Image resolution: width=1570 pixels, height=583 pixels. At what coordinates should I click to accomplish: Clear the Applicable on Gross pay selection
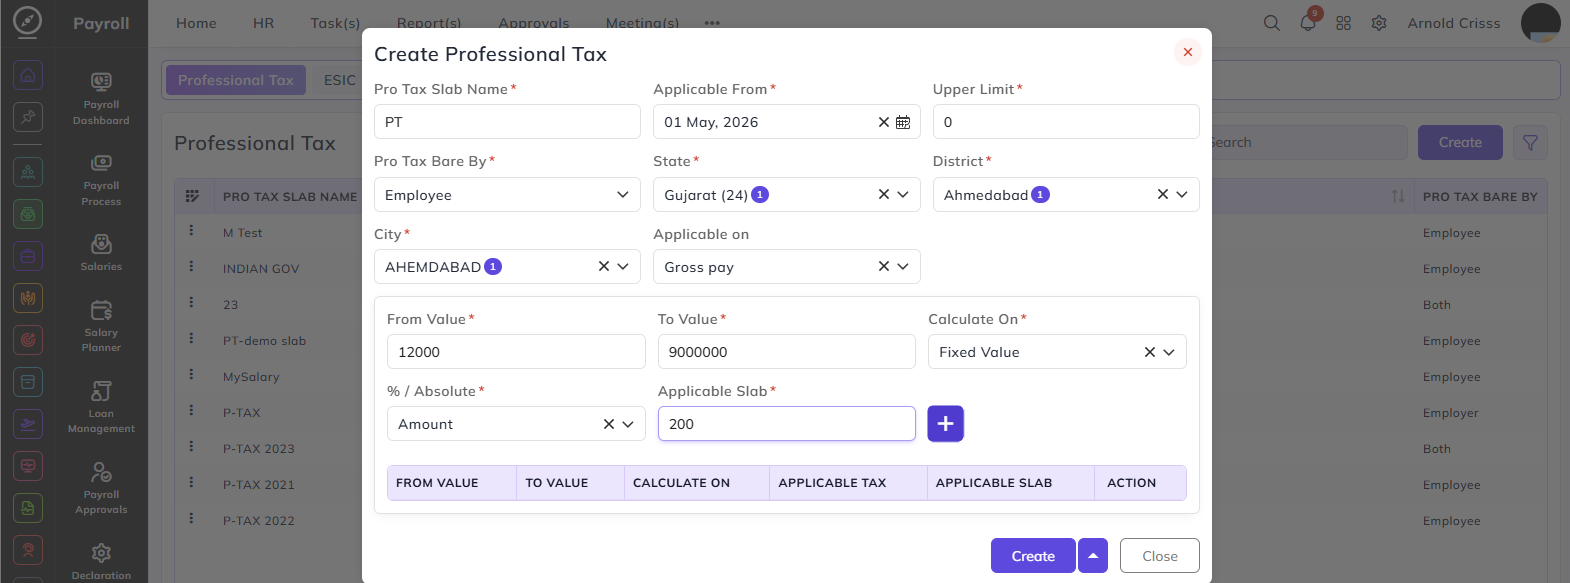point(883,267)
